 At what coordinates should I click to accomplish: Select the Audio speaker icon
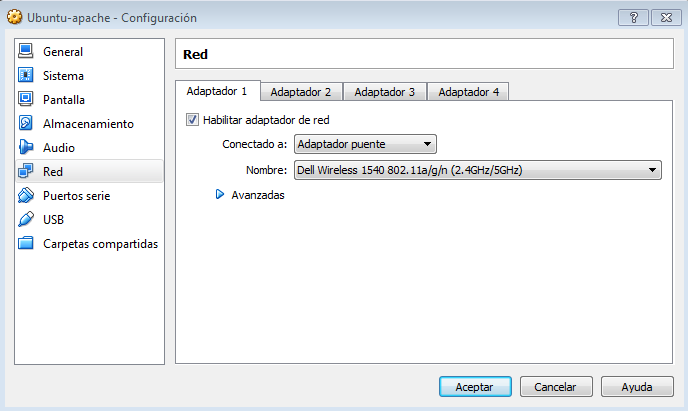tap(26, 148)
